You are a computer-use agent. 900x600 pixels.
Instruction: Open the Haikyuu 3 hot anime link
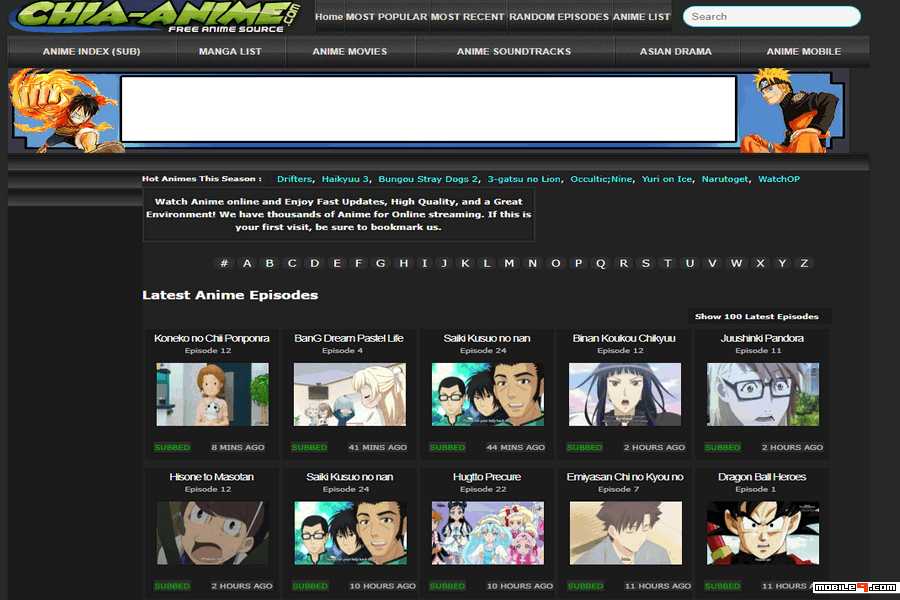tap(345, 179)
